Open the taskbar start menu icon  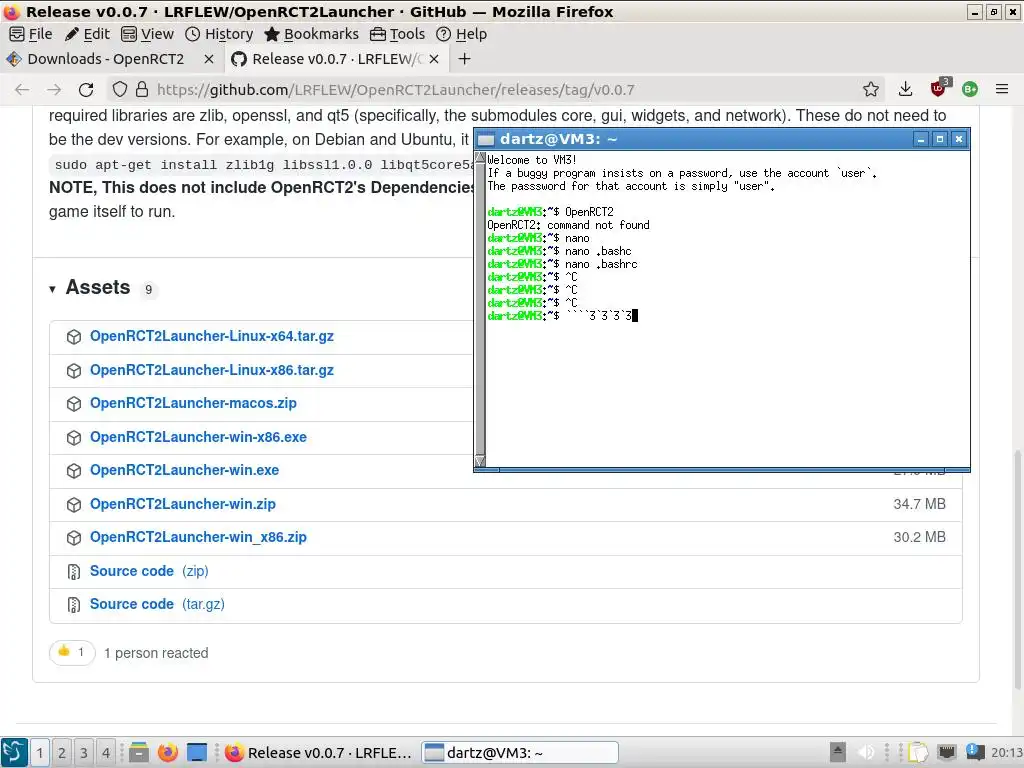[x=14, y=752]
